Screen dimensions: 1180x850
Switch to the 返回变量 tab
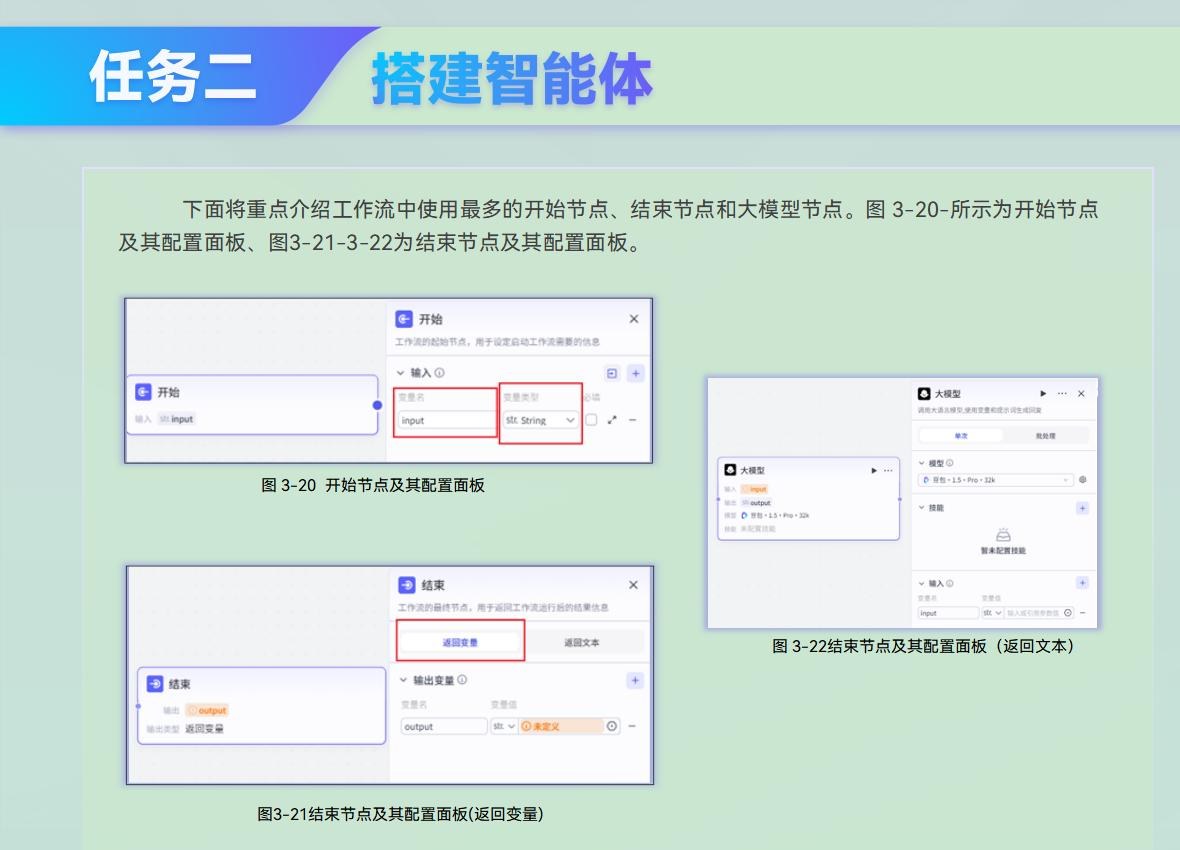[x=460, y=642]
